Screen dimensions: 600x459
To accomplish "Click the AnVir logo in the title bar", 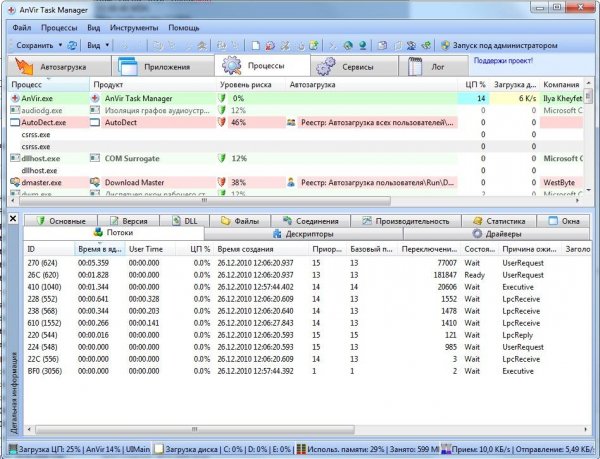I will (x=11, y=10).
